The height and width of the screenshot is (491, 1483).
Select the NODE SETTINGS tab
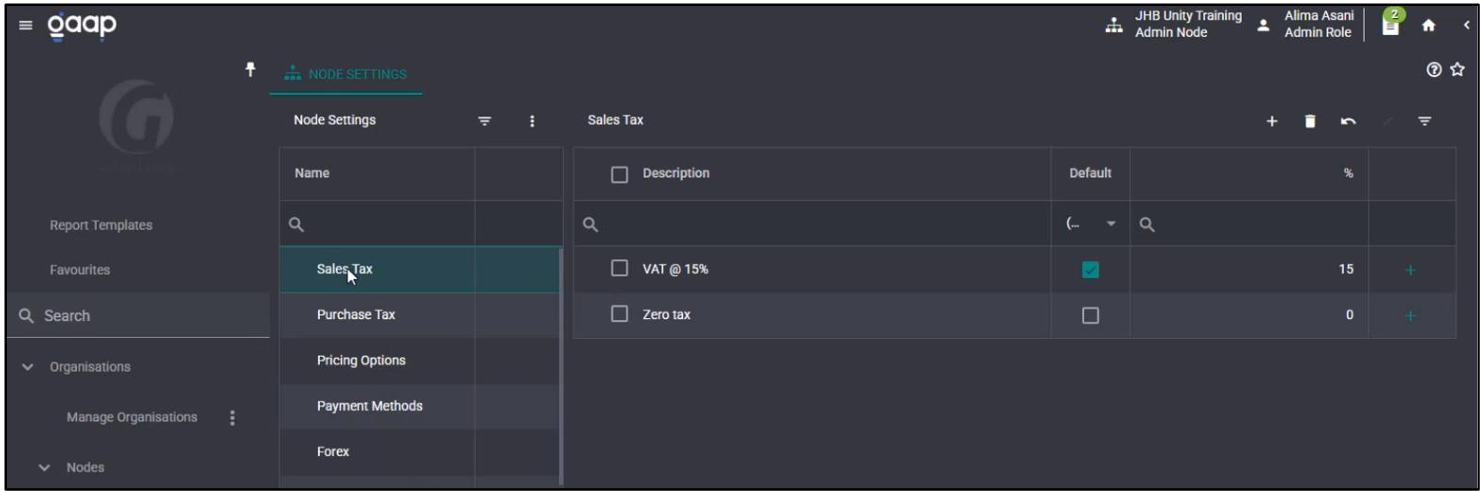coord(346,74)
